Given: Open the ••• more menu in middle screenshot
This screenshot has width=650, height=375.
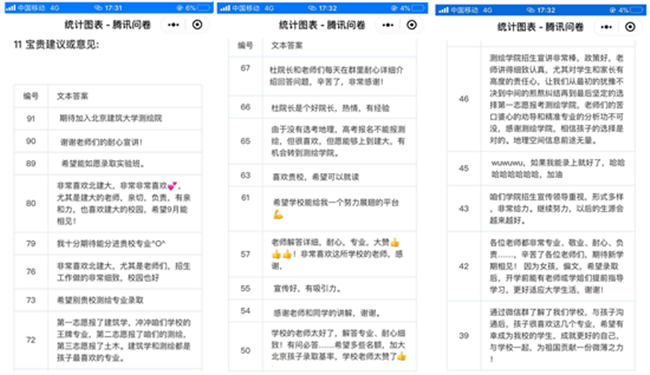Looking at the screenshot, I should 388,25.
